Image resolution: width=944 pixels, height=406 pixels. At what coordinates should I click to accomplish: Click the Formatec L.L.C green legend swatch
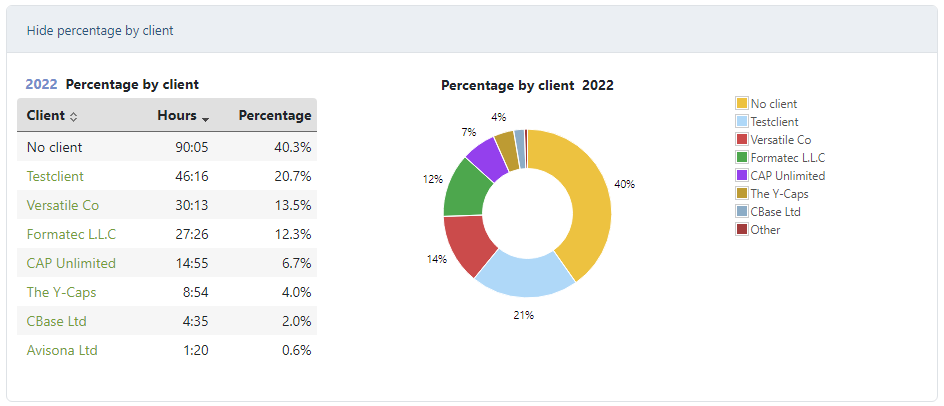coord(742,157)
